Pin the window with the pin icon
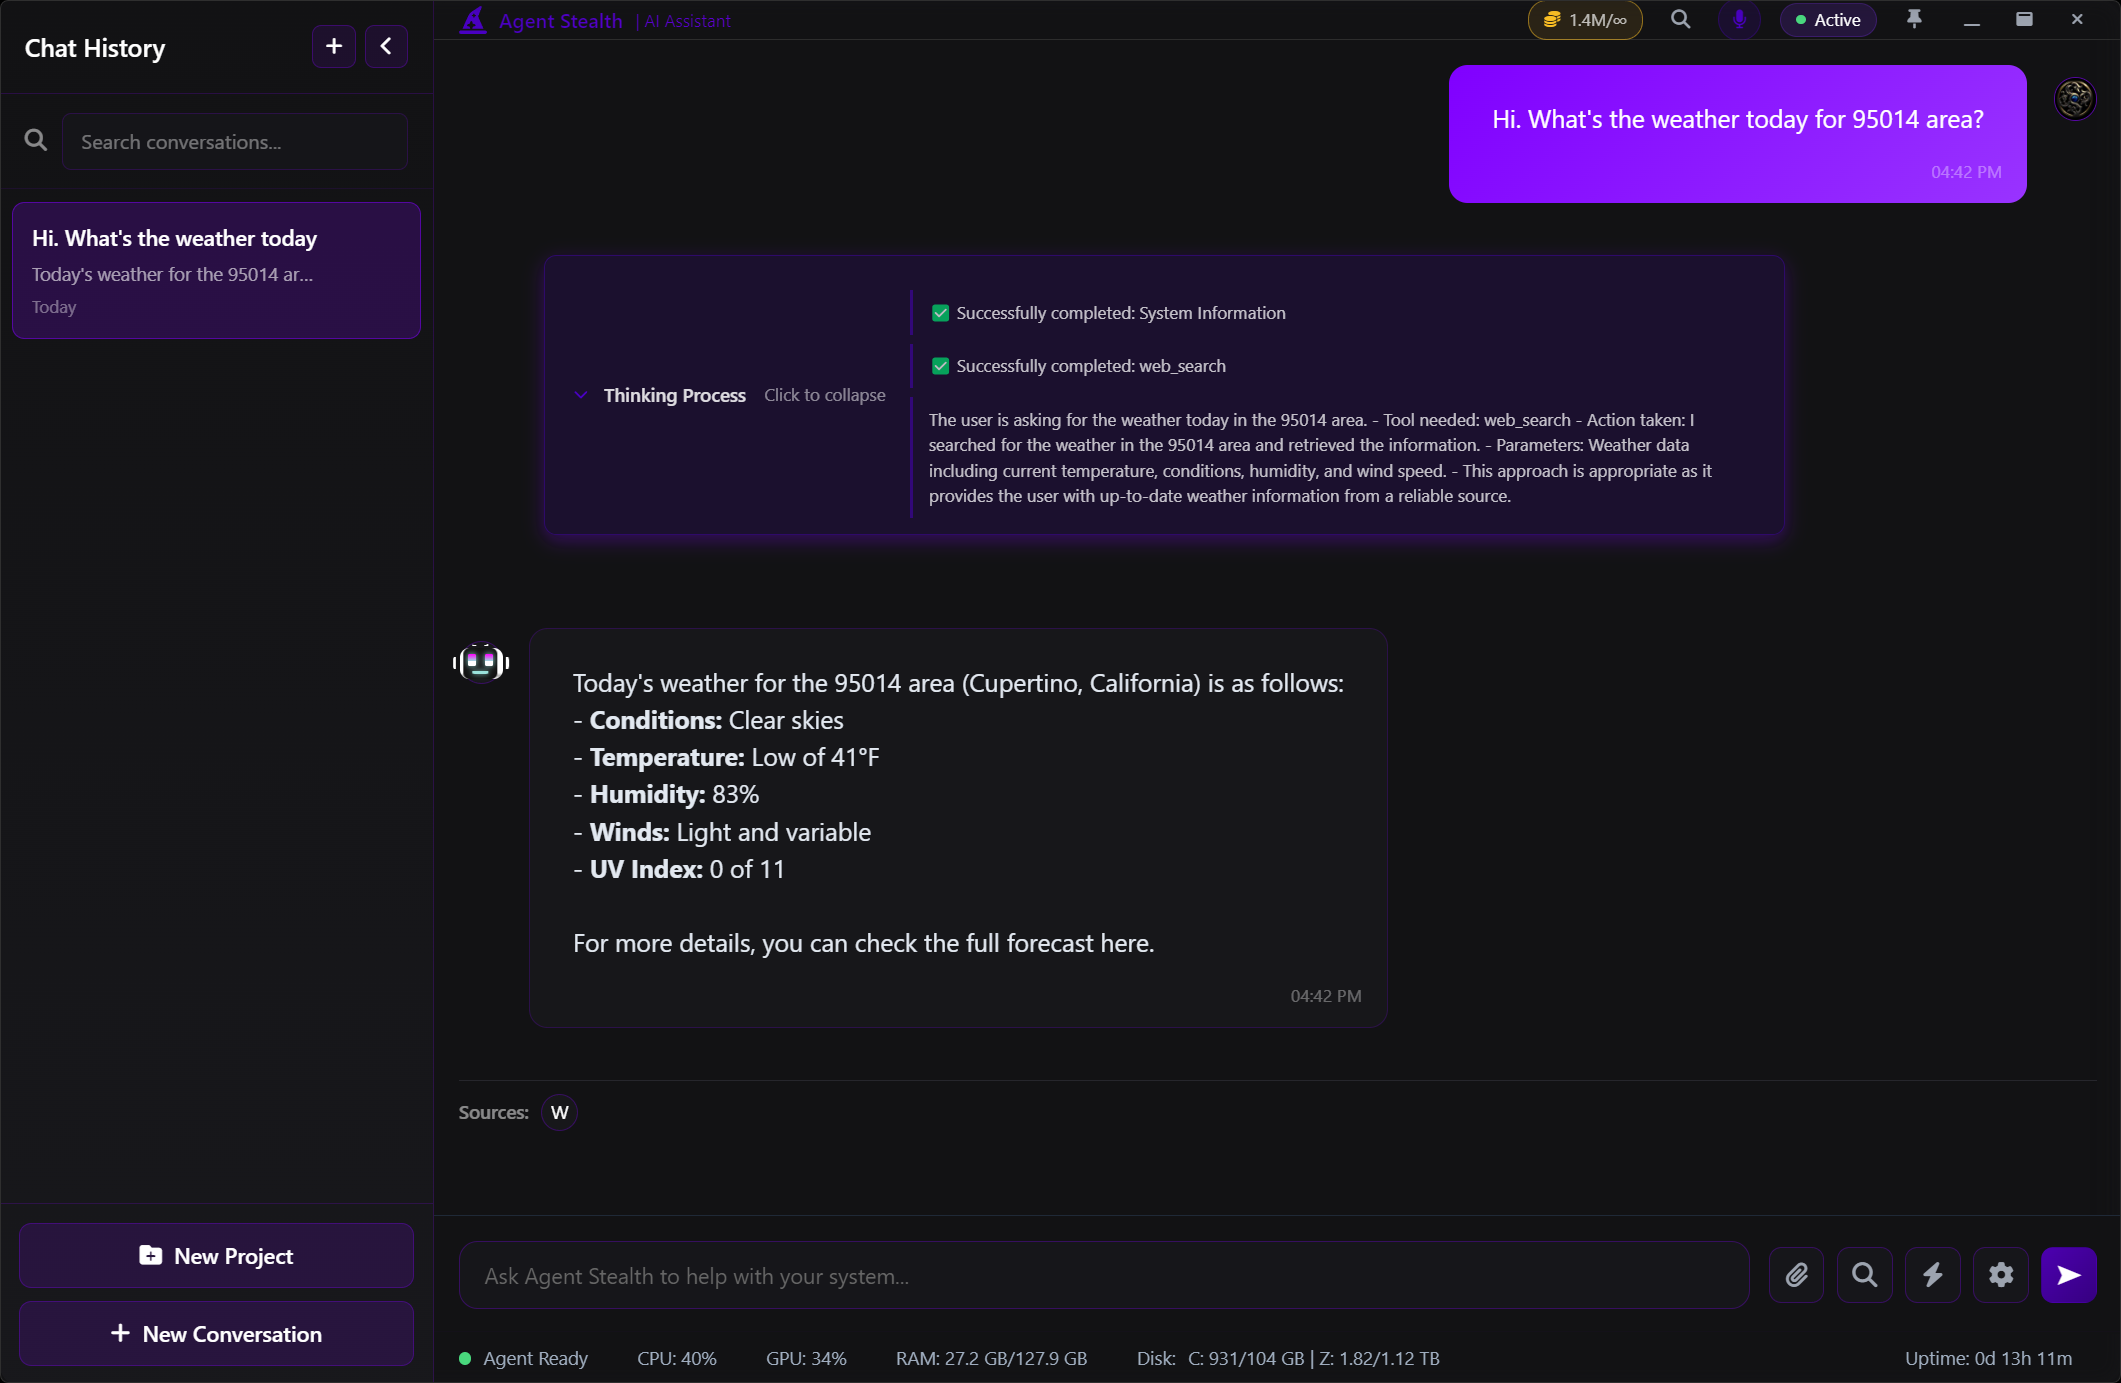The image size is (2121, 1383). (x=1914, y=20)
